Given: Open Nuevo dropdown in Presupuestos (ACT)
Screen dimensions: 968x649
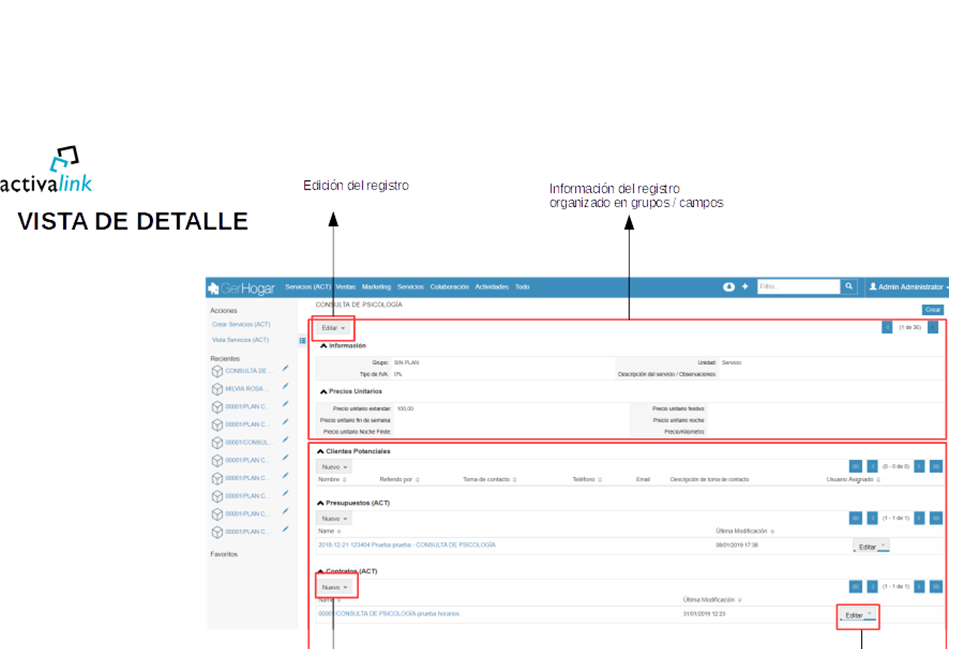Looking at the screenshot, I should tap(334, 519).
